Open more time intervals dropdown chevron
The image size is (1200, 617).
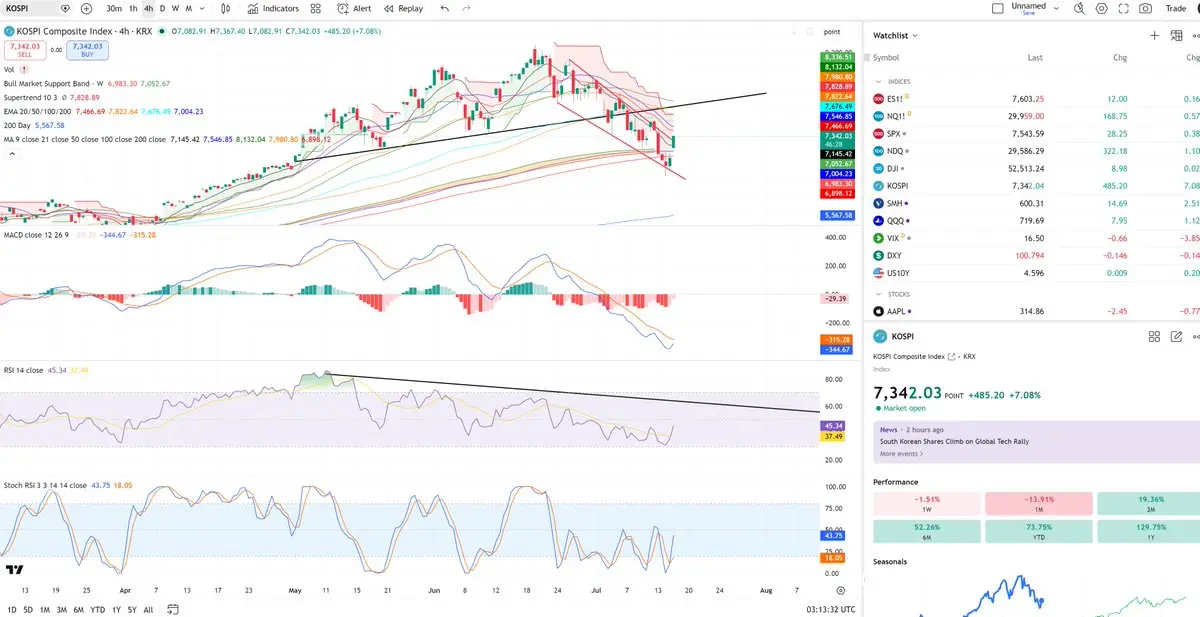(x=202, y=8)
